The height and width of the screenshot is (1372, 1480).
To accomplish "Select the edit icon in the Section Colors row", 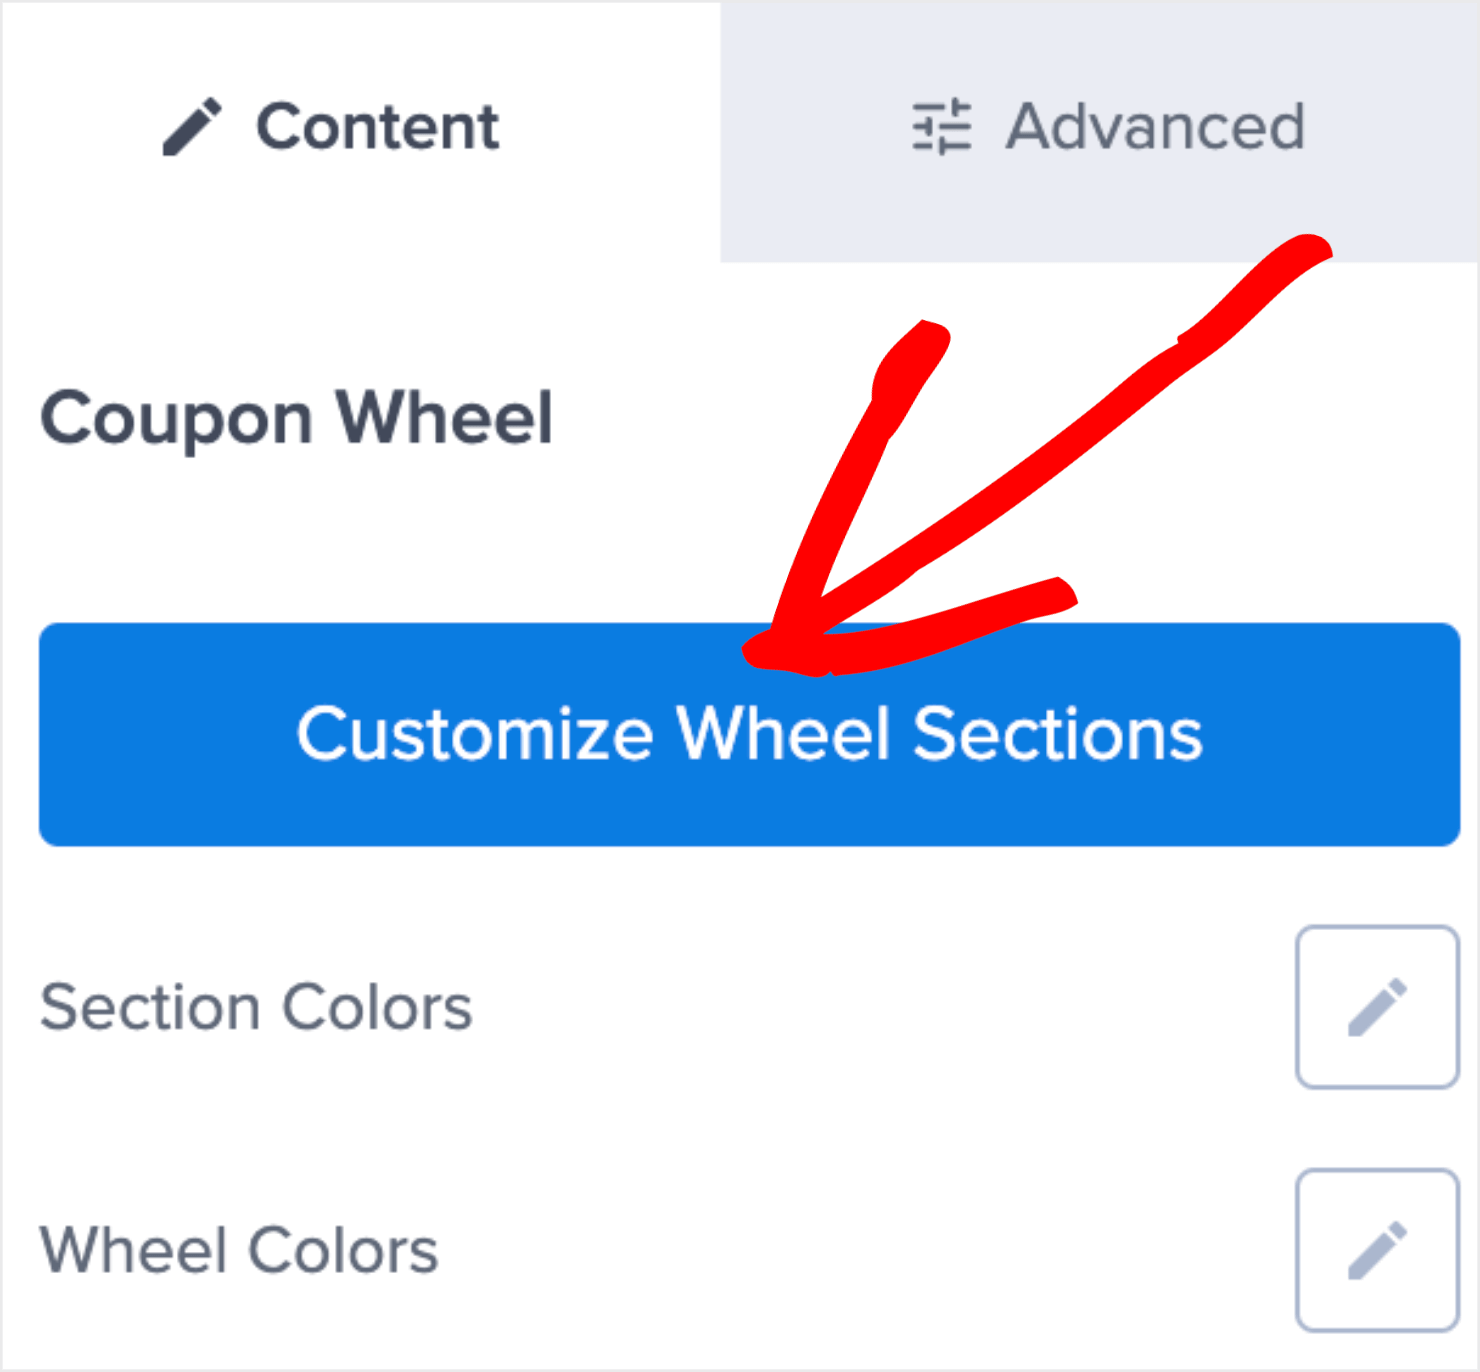I will (x=1377, y=1006).
